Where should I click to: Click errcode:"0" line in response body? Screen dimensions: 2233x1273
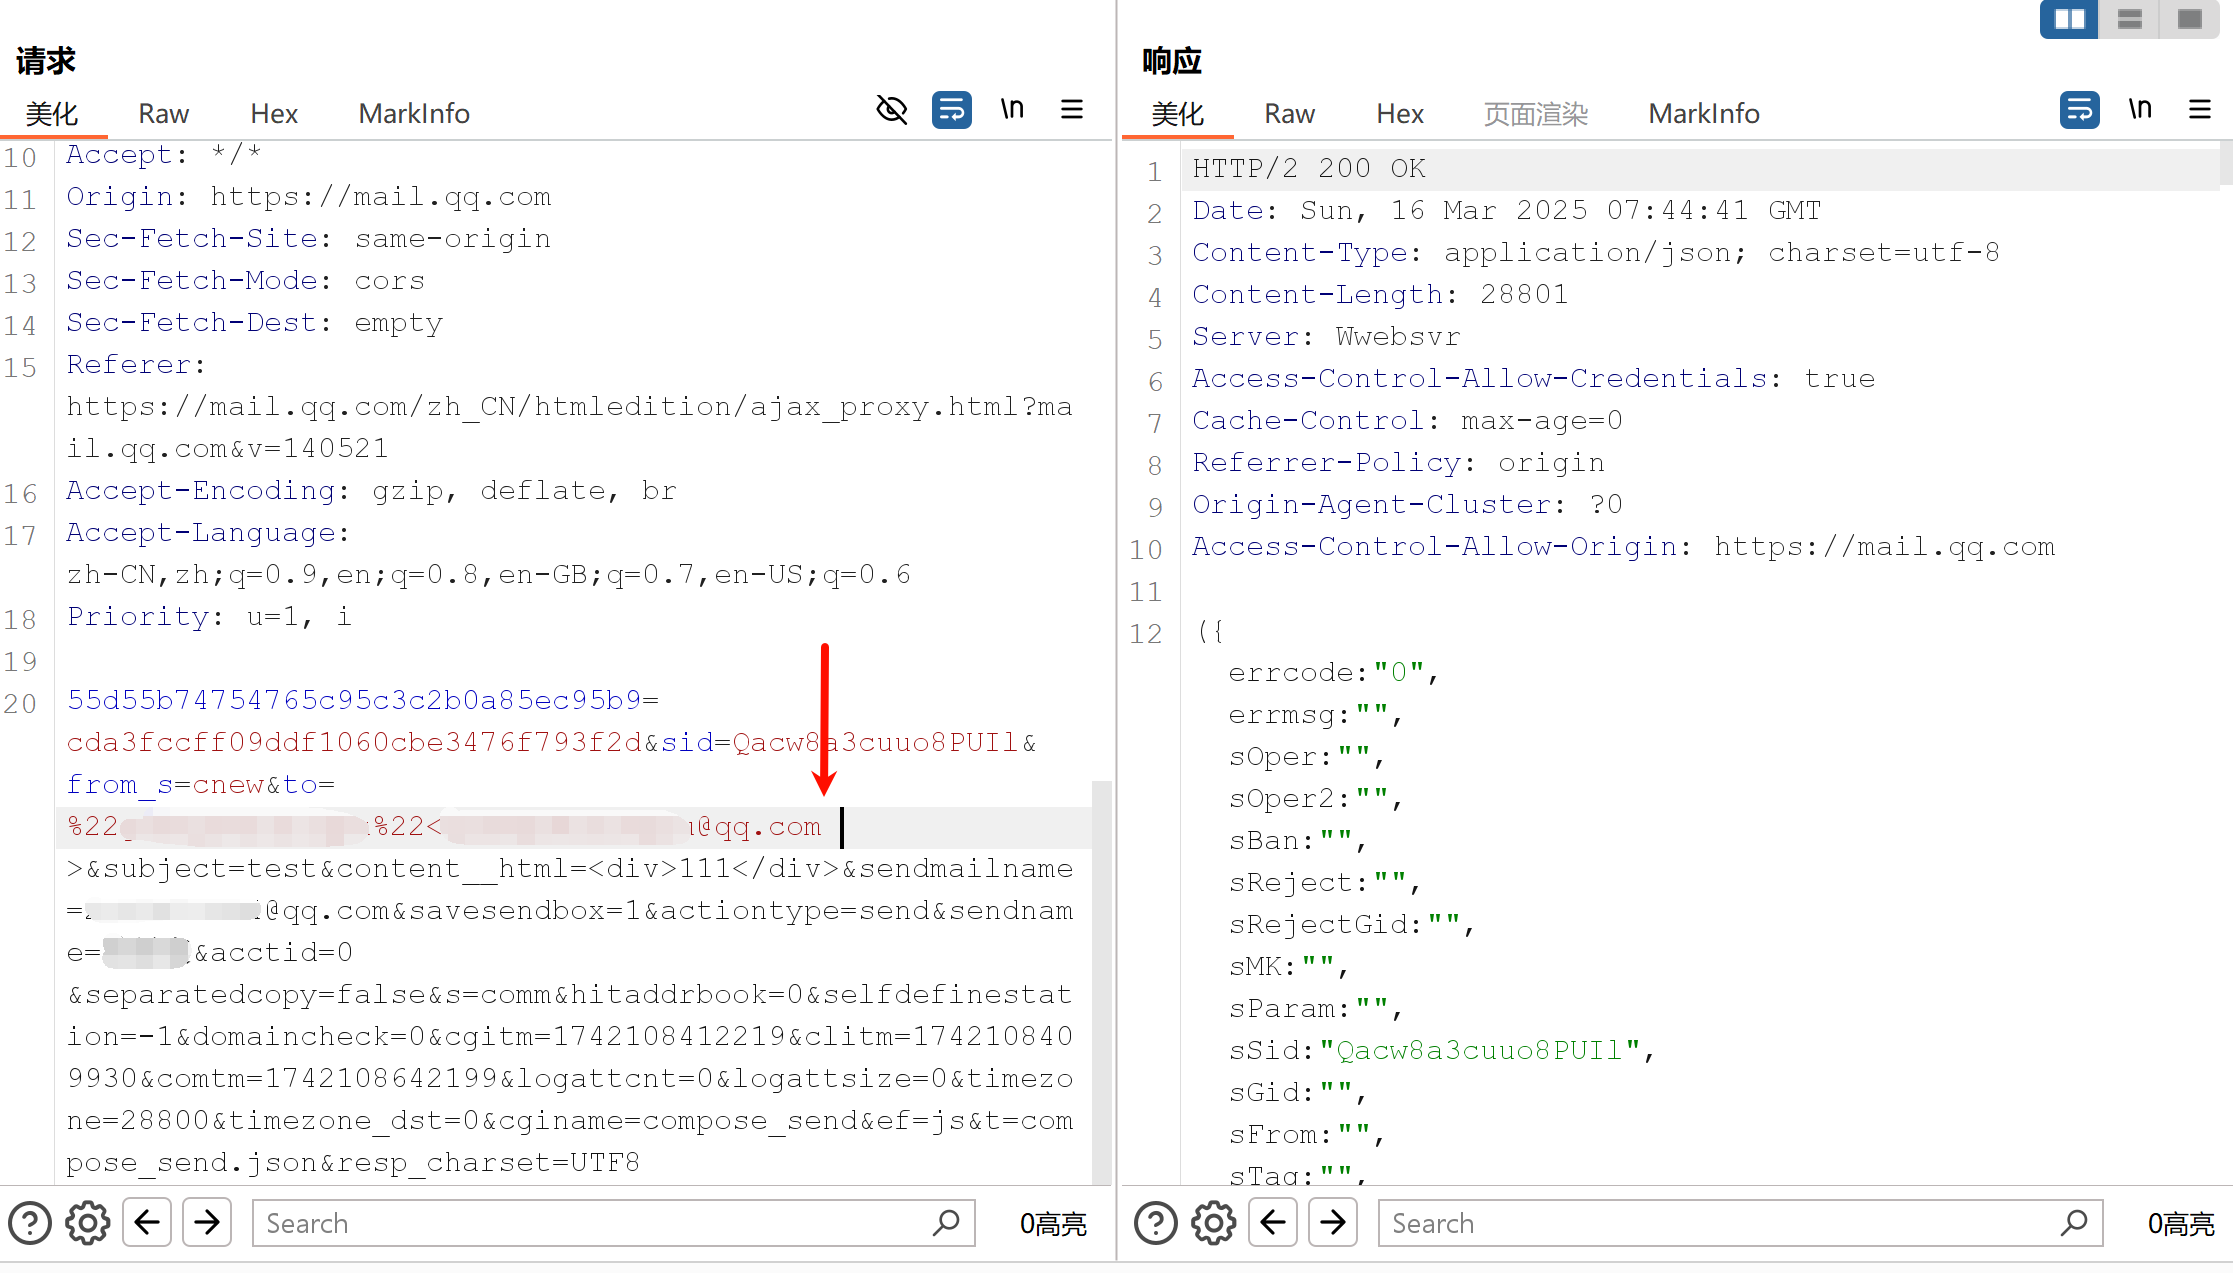[x=1333, y=673]
